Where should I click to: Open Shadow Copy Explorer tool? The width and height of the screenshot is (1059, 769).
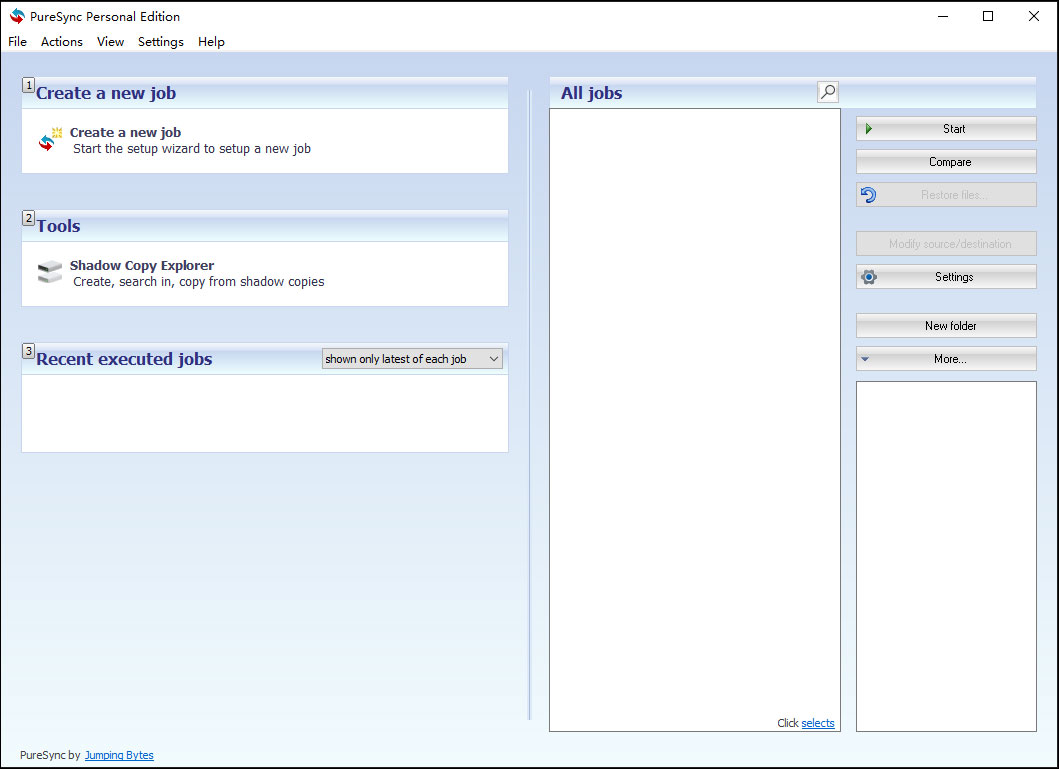142,265
